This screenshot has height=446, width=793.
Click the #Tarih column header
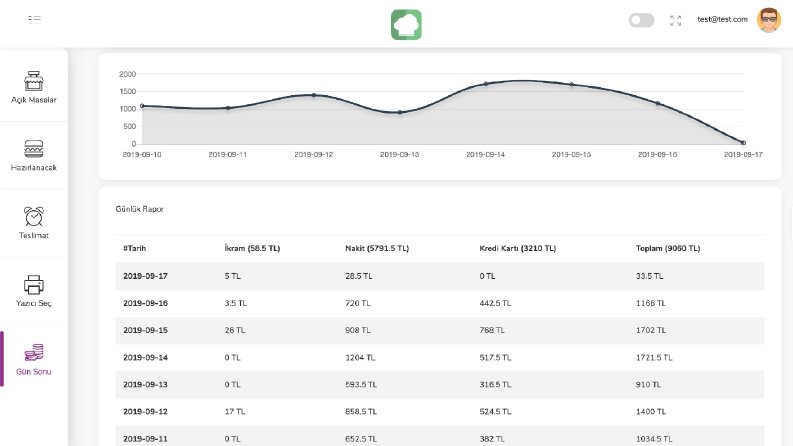(x=135, y=248)
